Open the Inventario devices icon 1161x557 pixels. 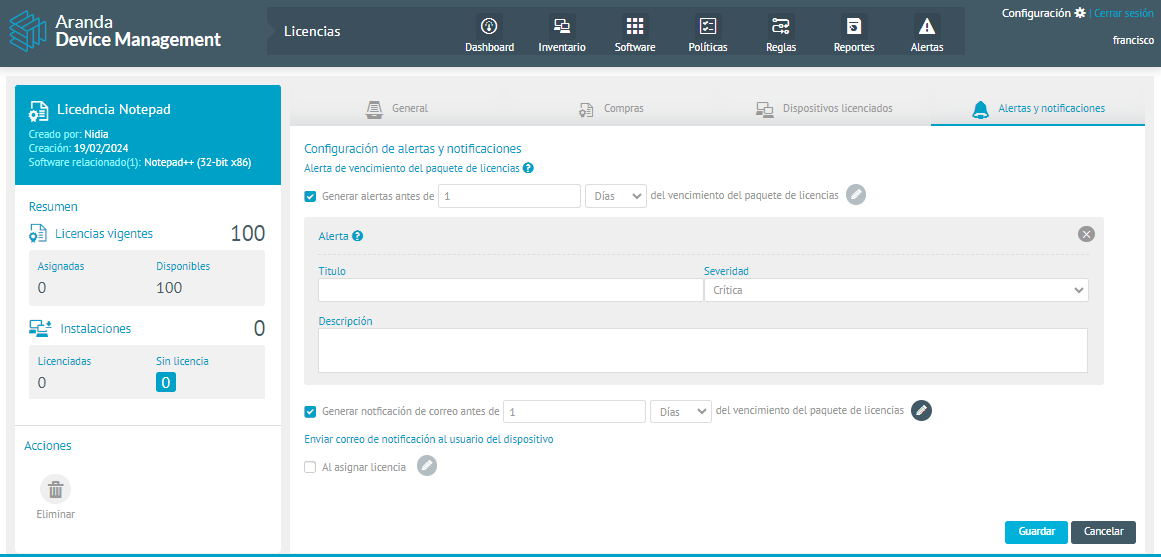[562, 27]
